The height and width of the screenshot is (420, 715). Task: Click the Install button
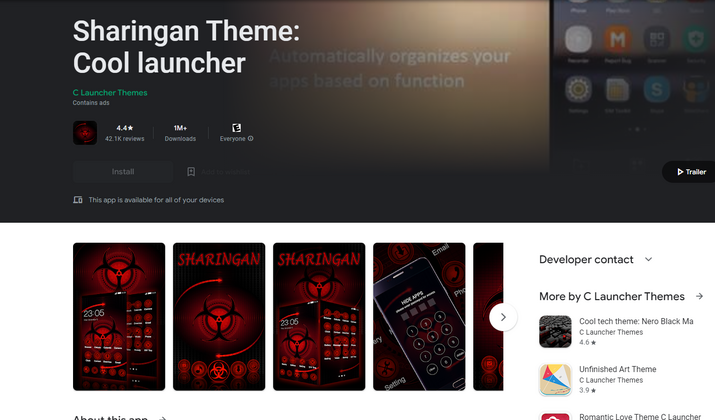(123, 172)
